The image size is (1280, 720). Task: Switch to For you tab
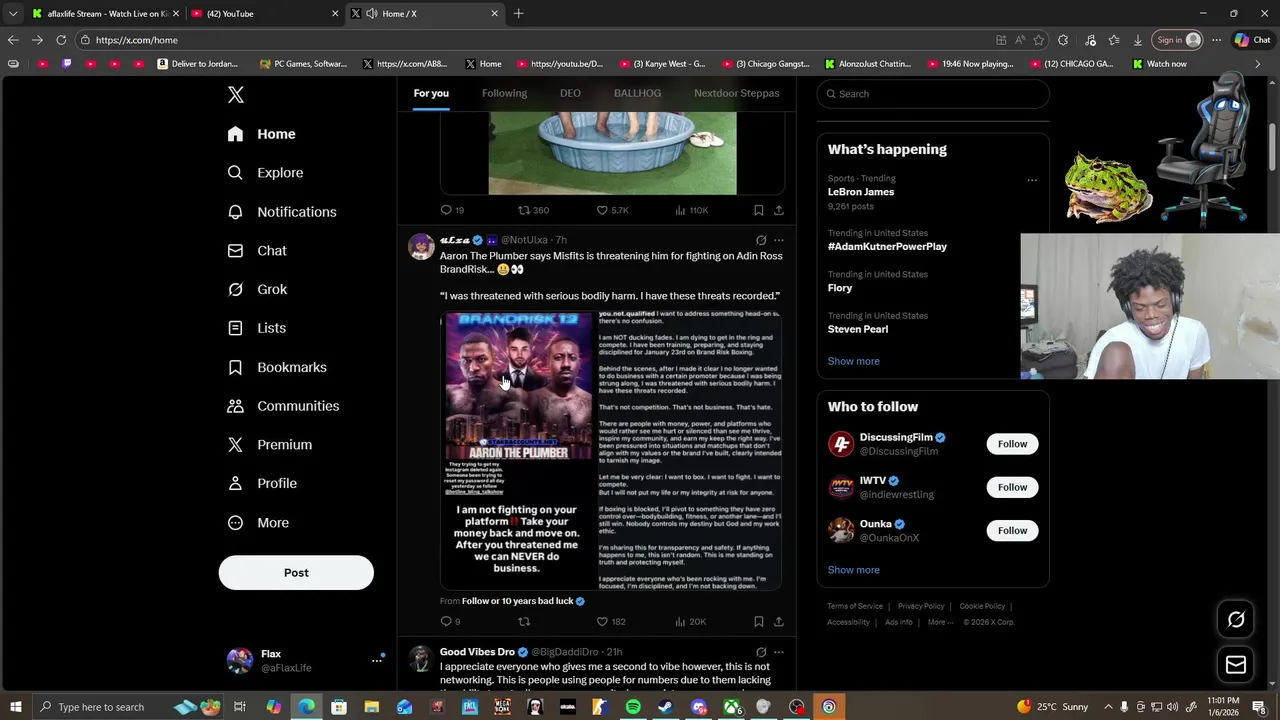click(x=431, y=93)
